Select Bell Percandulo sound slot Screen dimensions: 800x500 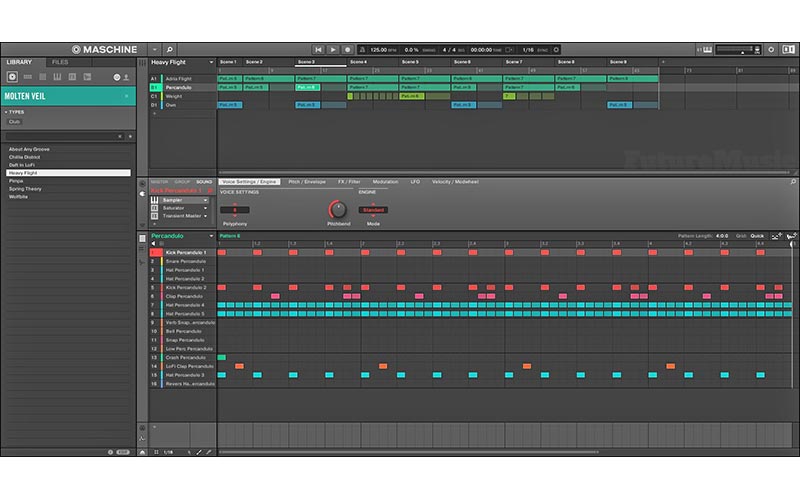[x=182, y=331]
